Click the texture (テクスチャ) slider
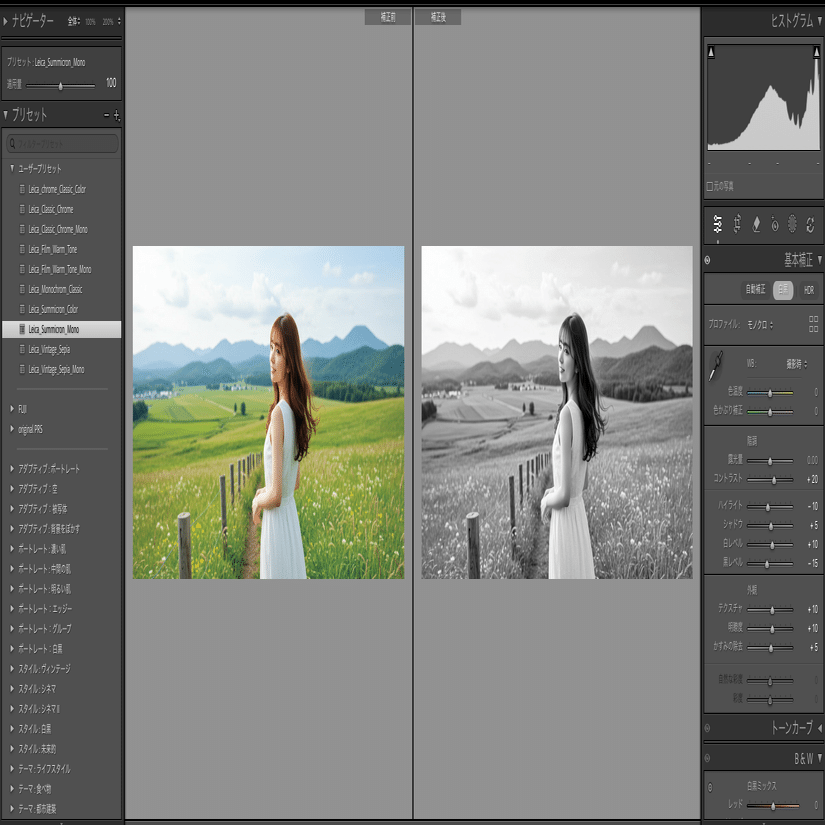Image resolution: width=825 pixels, height=825 pixels. [770, 610]
